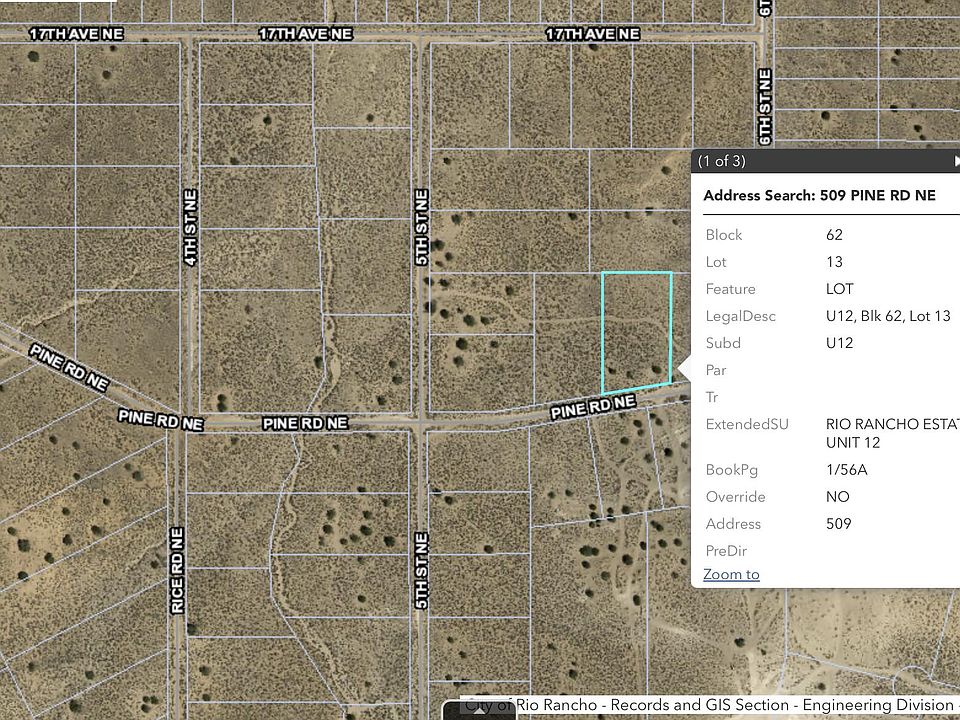Click the LegalDesc value U12, Blk 62, Lot 13
The width and height of the screenshot is (960, 720).
[888, 316]
